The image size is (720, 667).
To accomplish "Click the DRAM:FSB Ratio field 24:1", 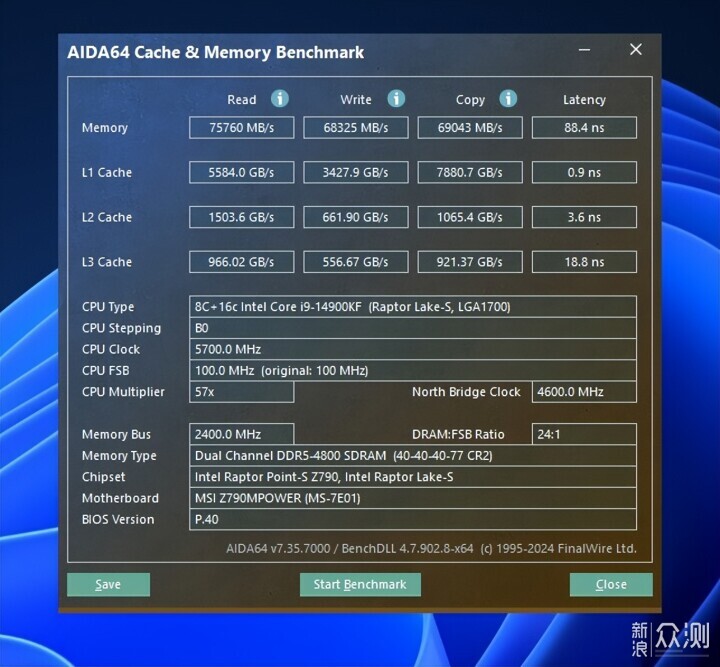I will (x=584, y=434).
